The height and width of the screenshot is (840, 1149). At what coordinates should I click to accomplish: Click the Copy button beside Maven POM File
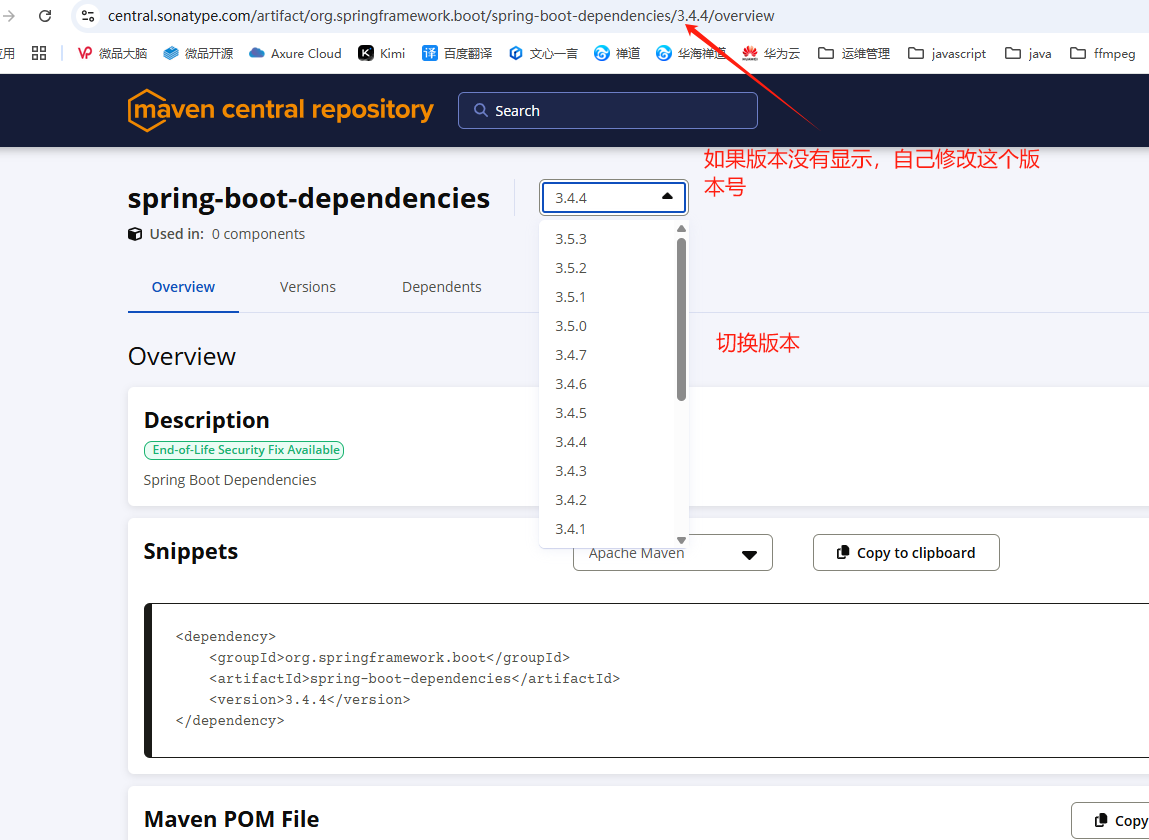(x=1110, y=820)
